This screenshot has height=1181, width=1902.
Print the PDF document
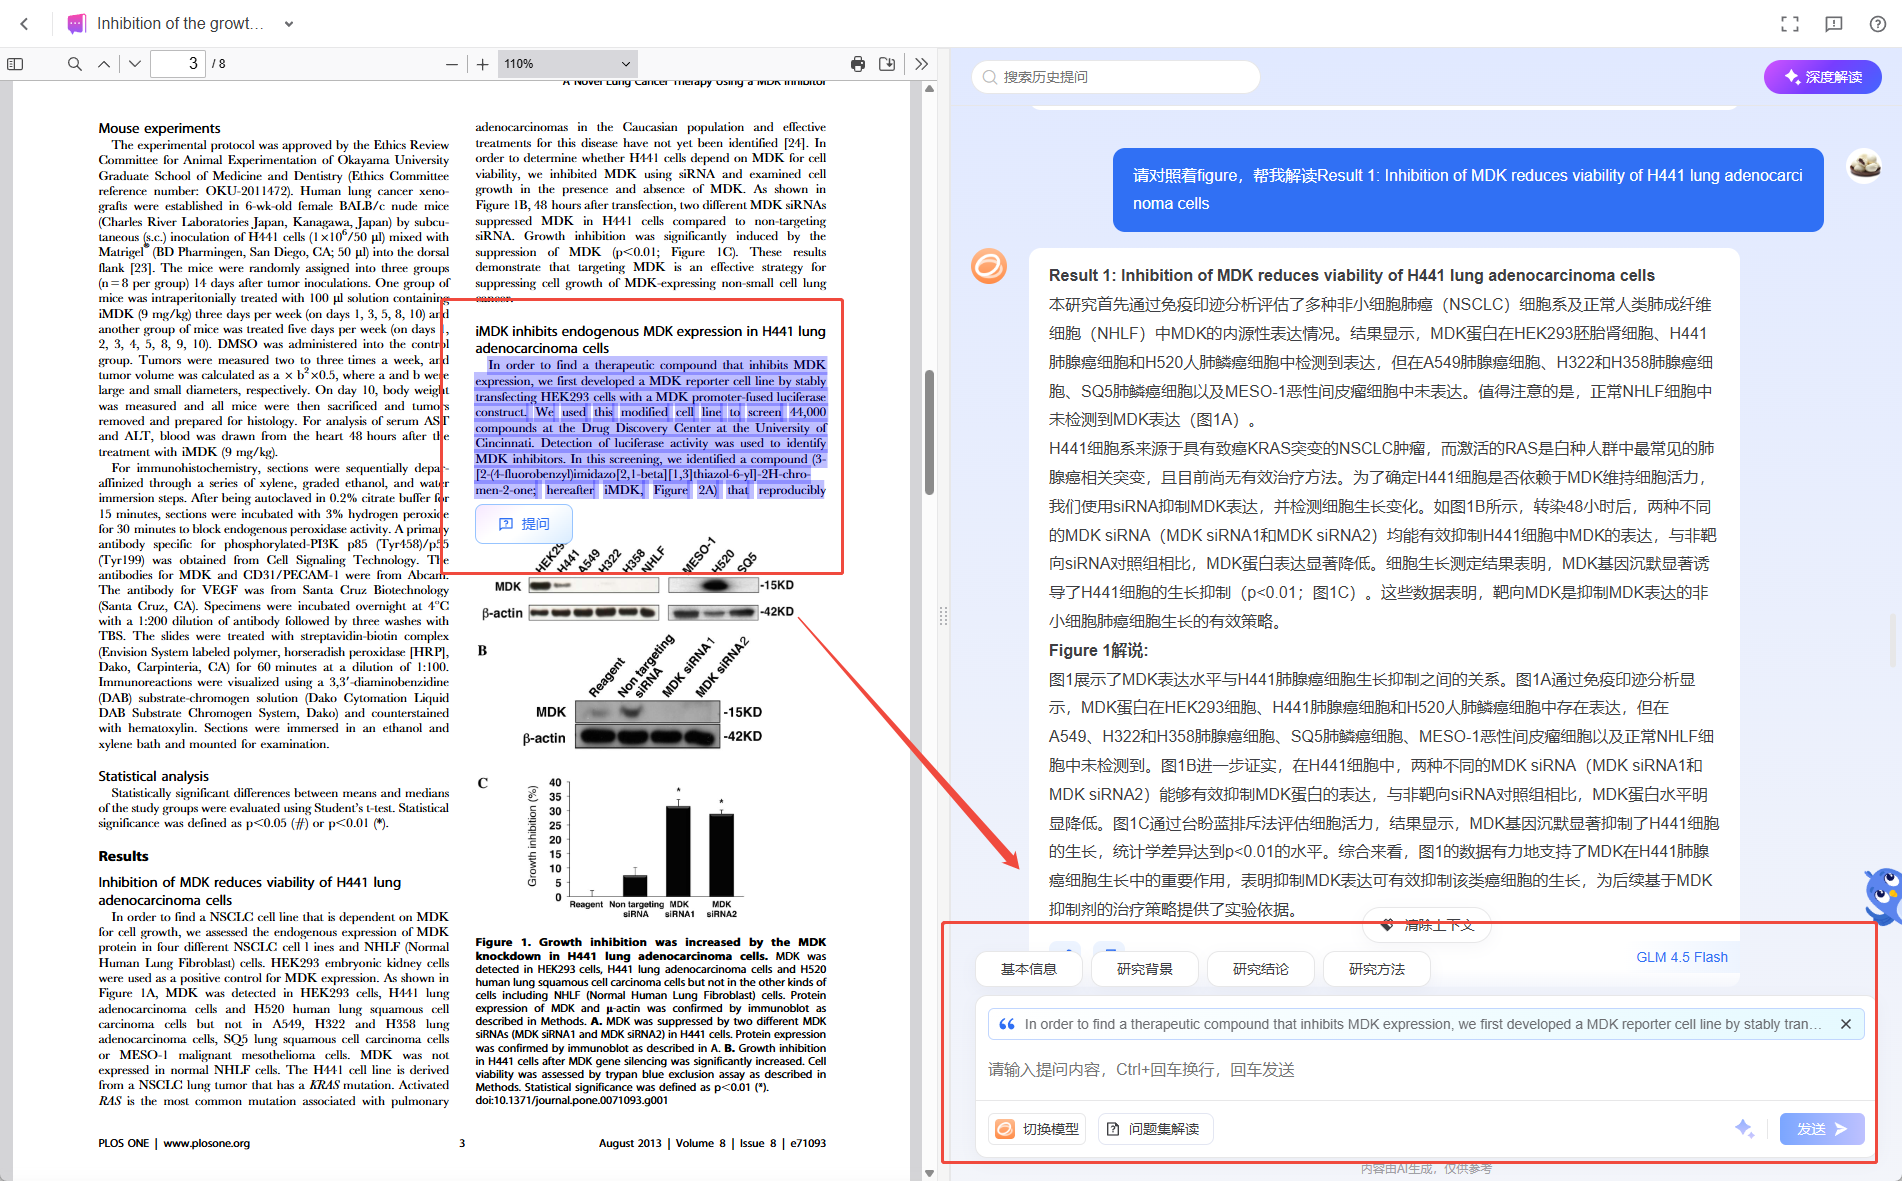(858, 64)
